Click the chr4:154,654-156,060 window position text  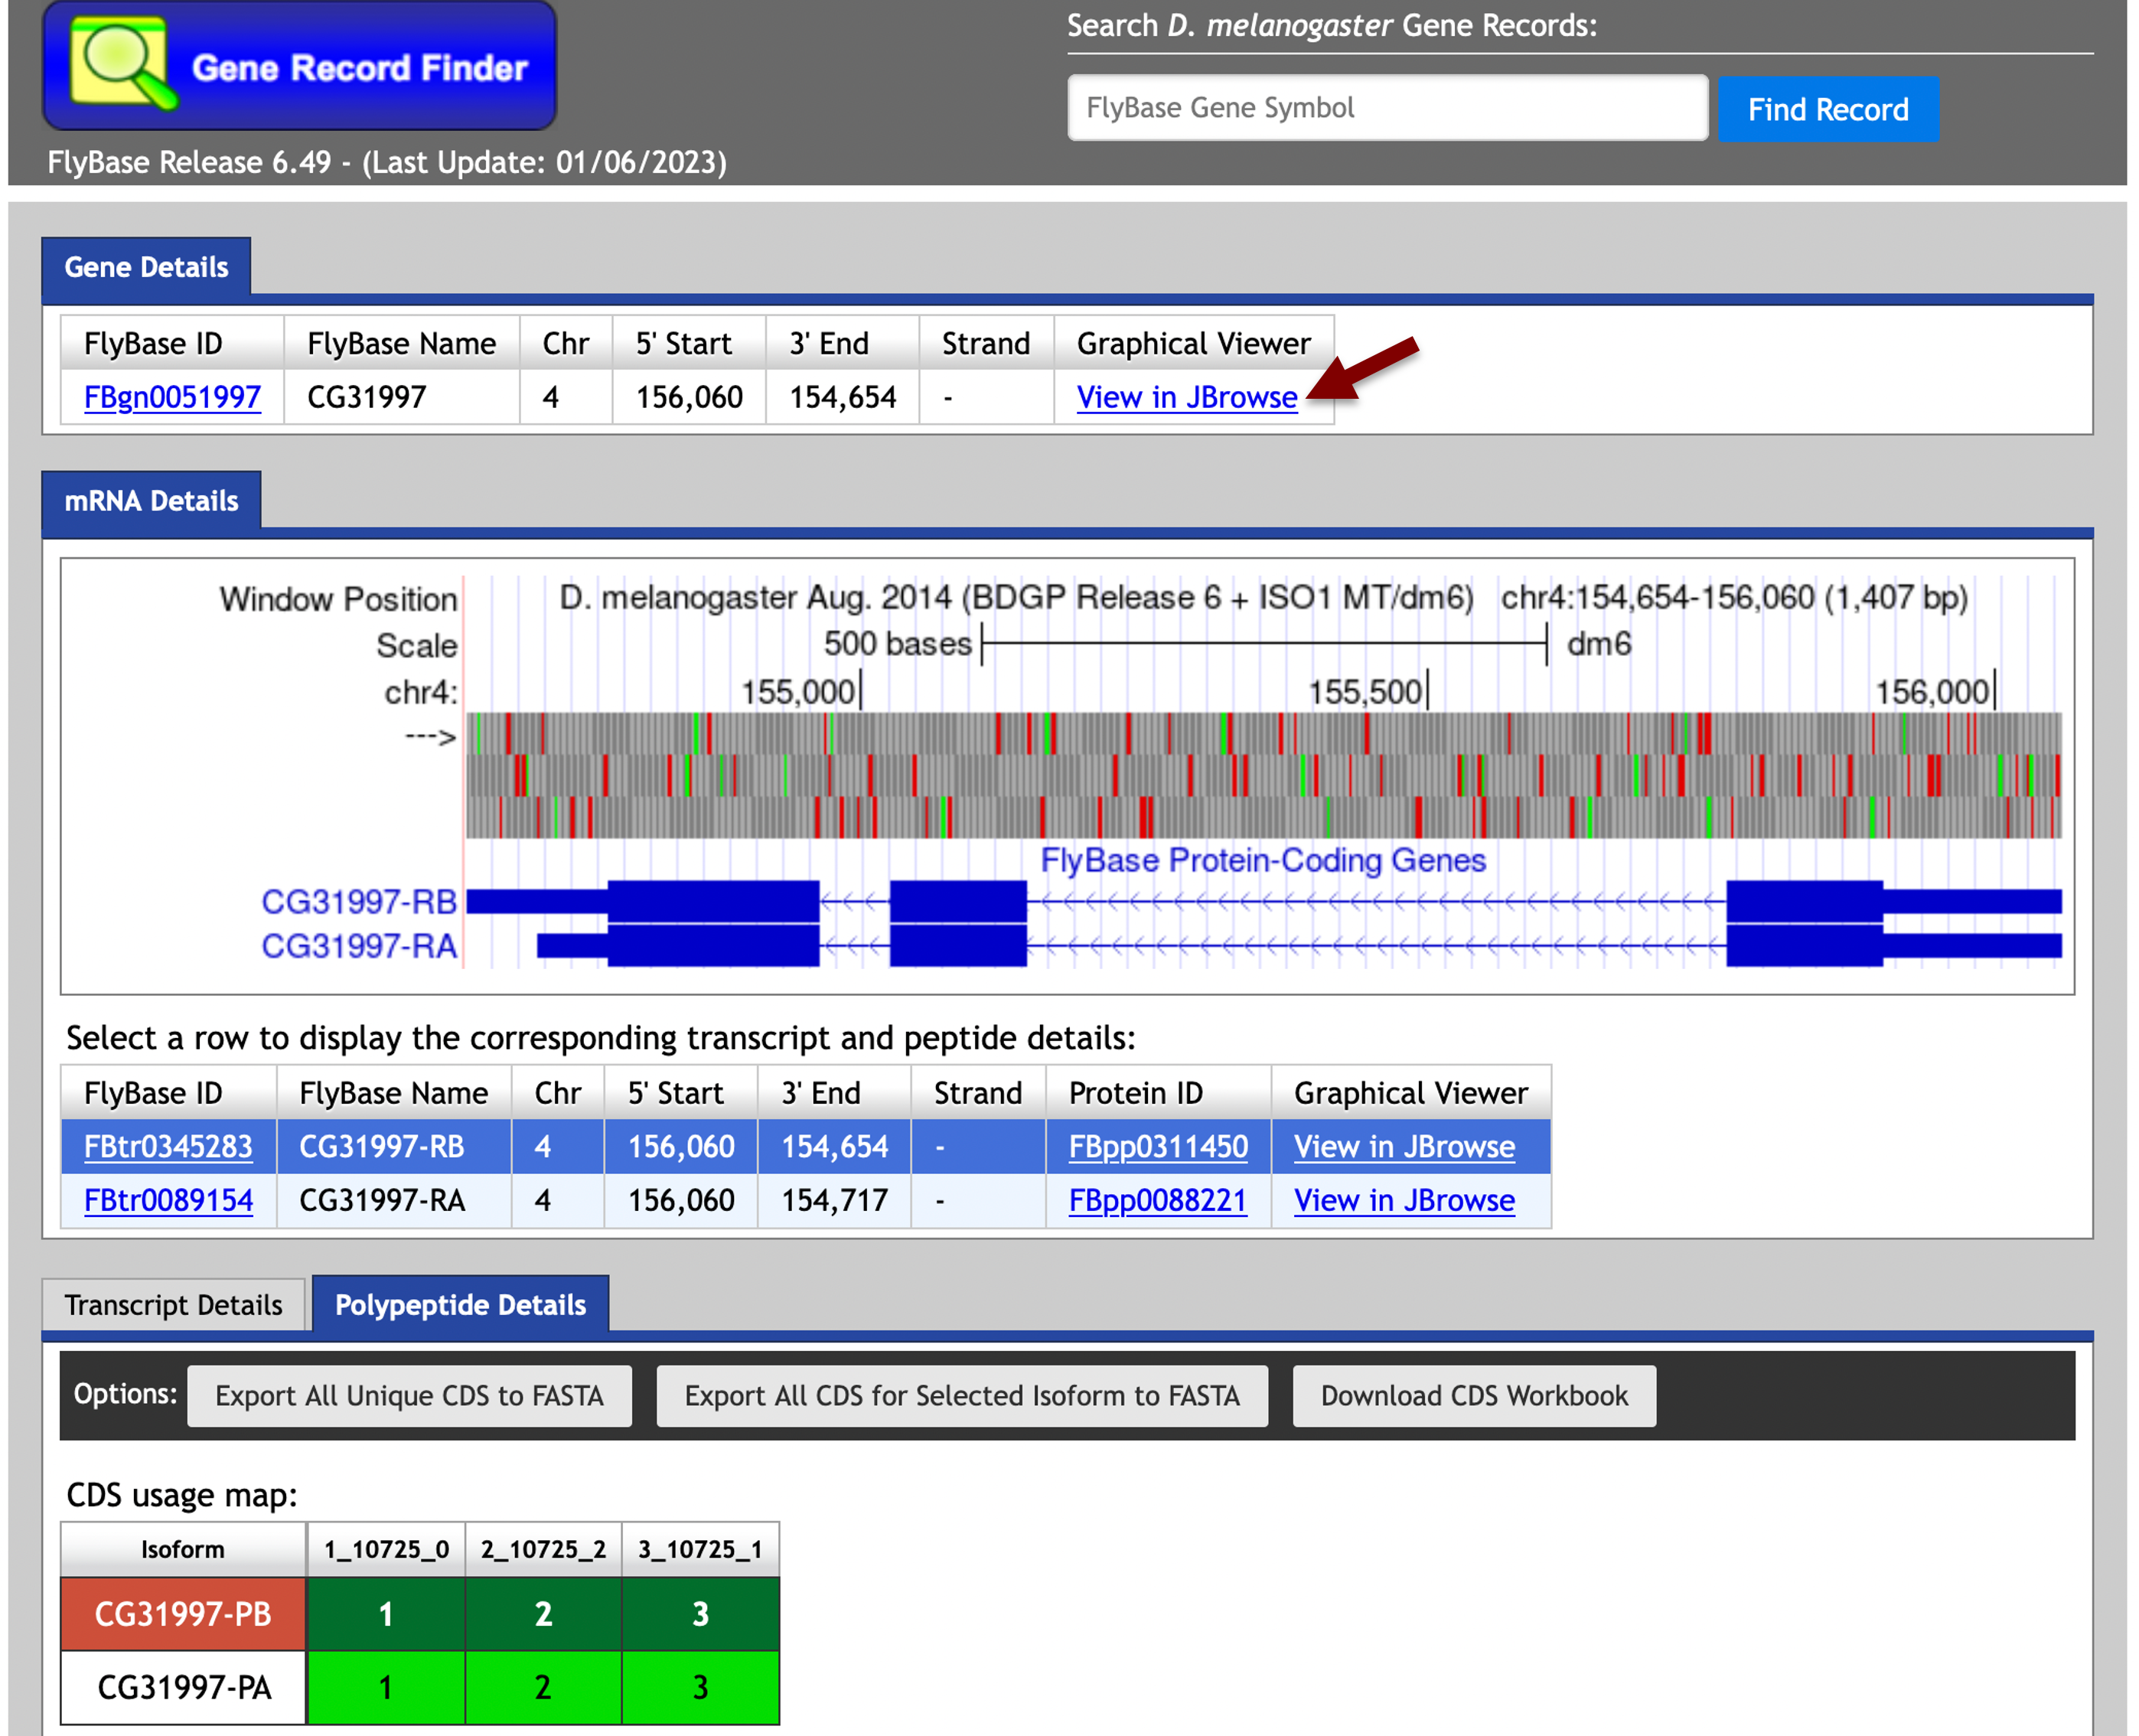(x=1734, y=598)
